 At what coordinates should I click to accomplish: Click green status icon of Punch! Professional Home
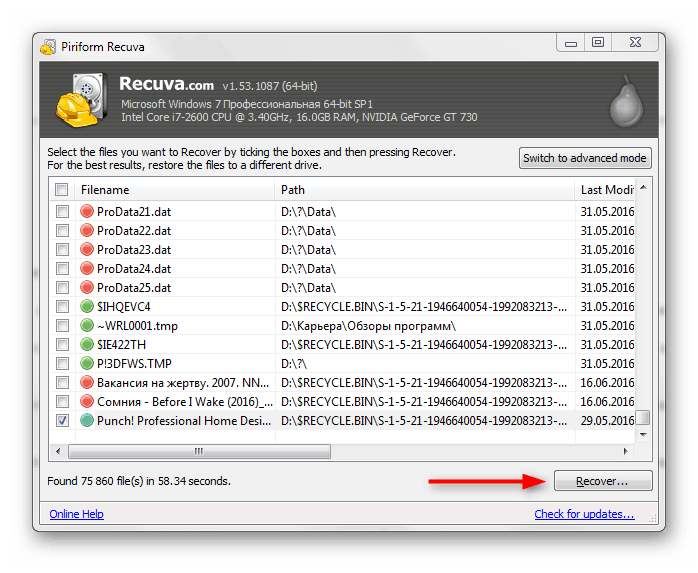click(87, 420)
